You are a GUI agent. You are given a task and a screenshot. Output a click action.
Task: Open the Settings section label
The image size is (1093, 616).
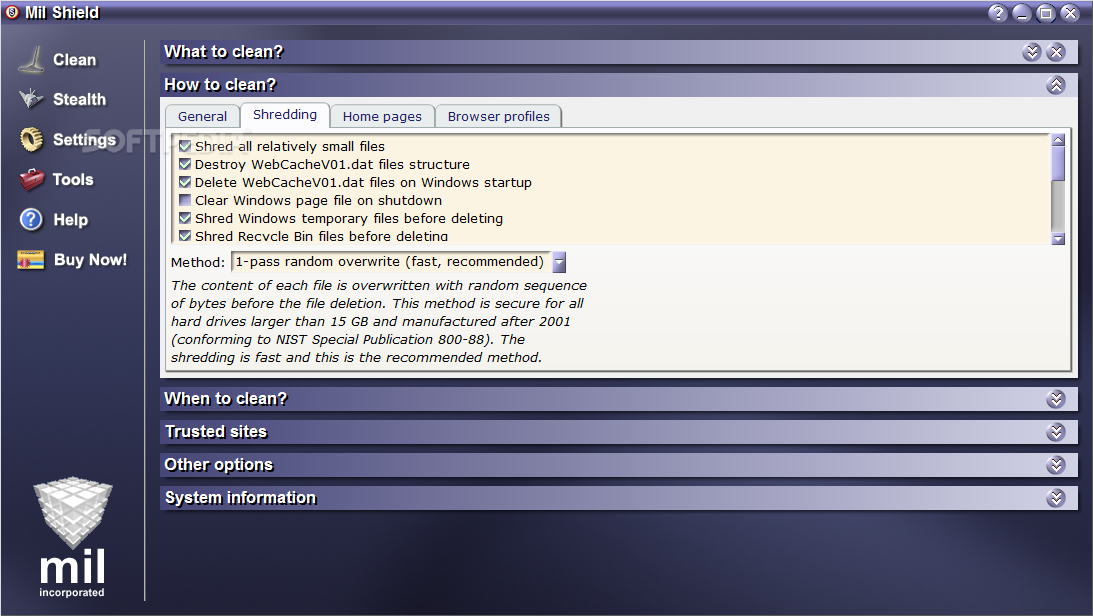coord(84,139)
